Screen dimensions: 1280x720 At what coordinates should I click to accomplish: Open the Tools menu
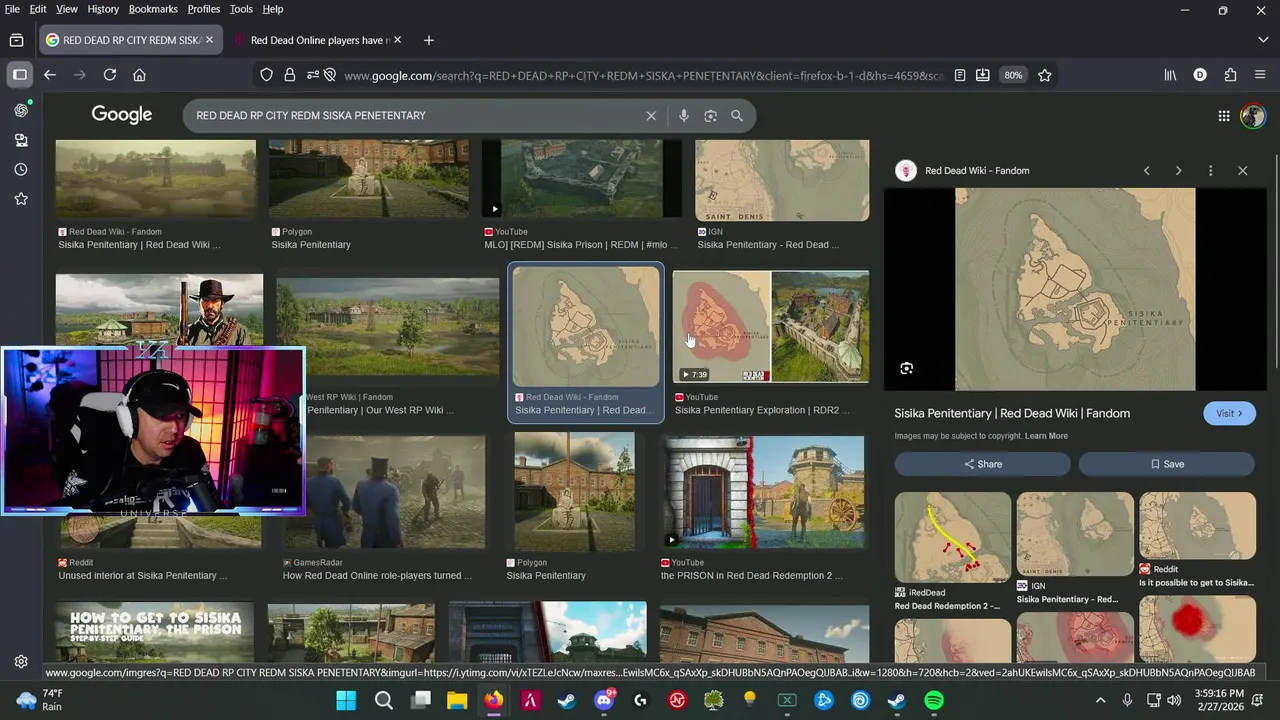coord(241,9)
